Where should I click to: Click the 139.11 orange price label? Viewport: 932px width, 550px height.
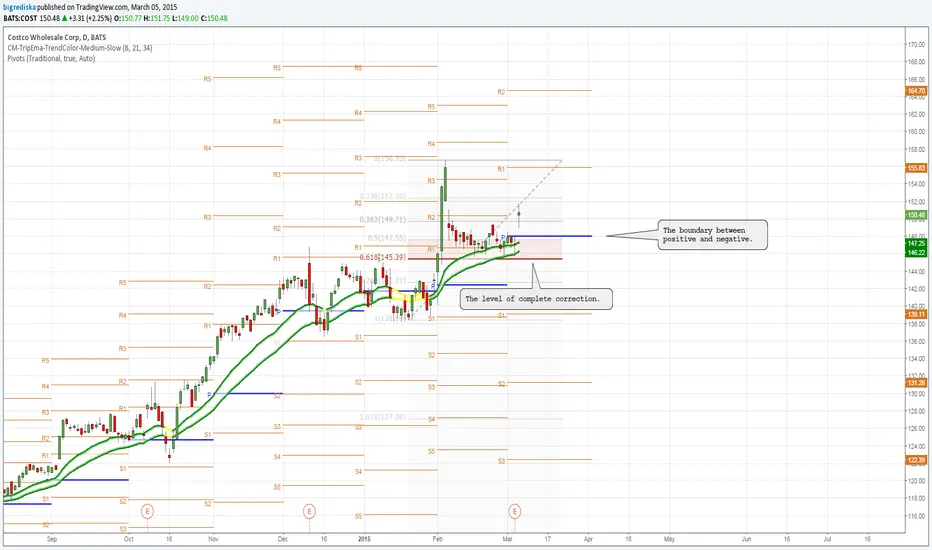[x=916, y=315]
